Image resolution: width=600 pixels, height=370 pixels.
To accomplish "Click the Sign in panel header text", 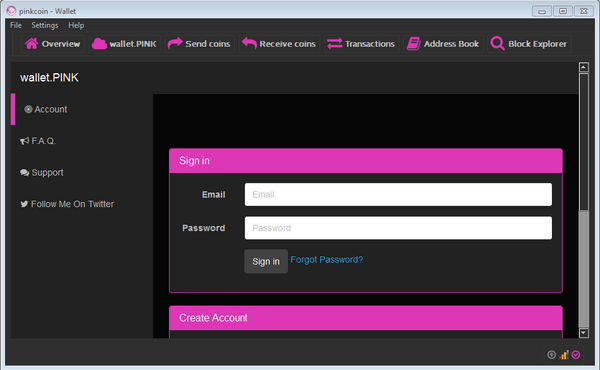I will 194,161.
